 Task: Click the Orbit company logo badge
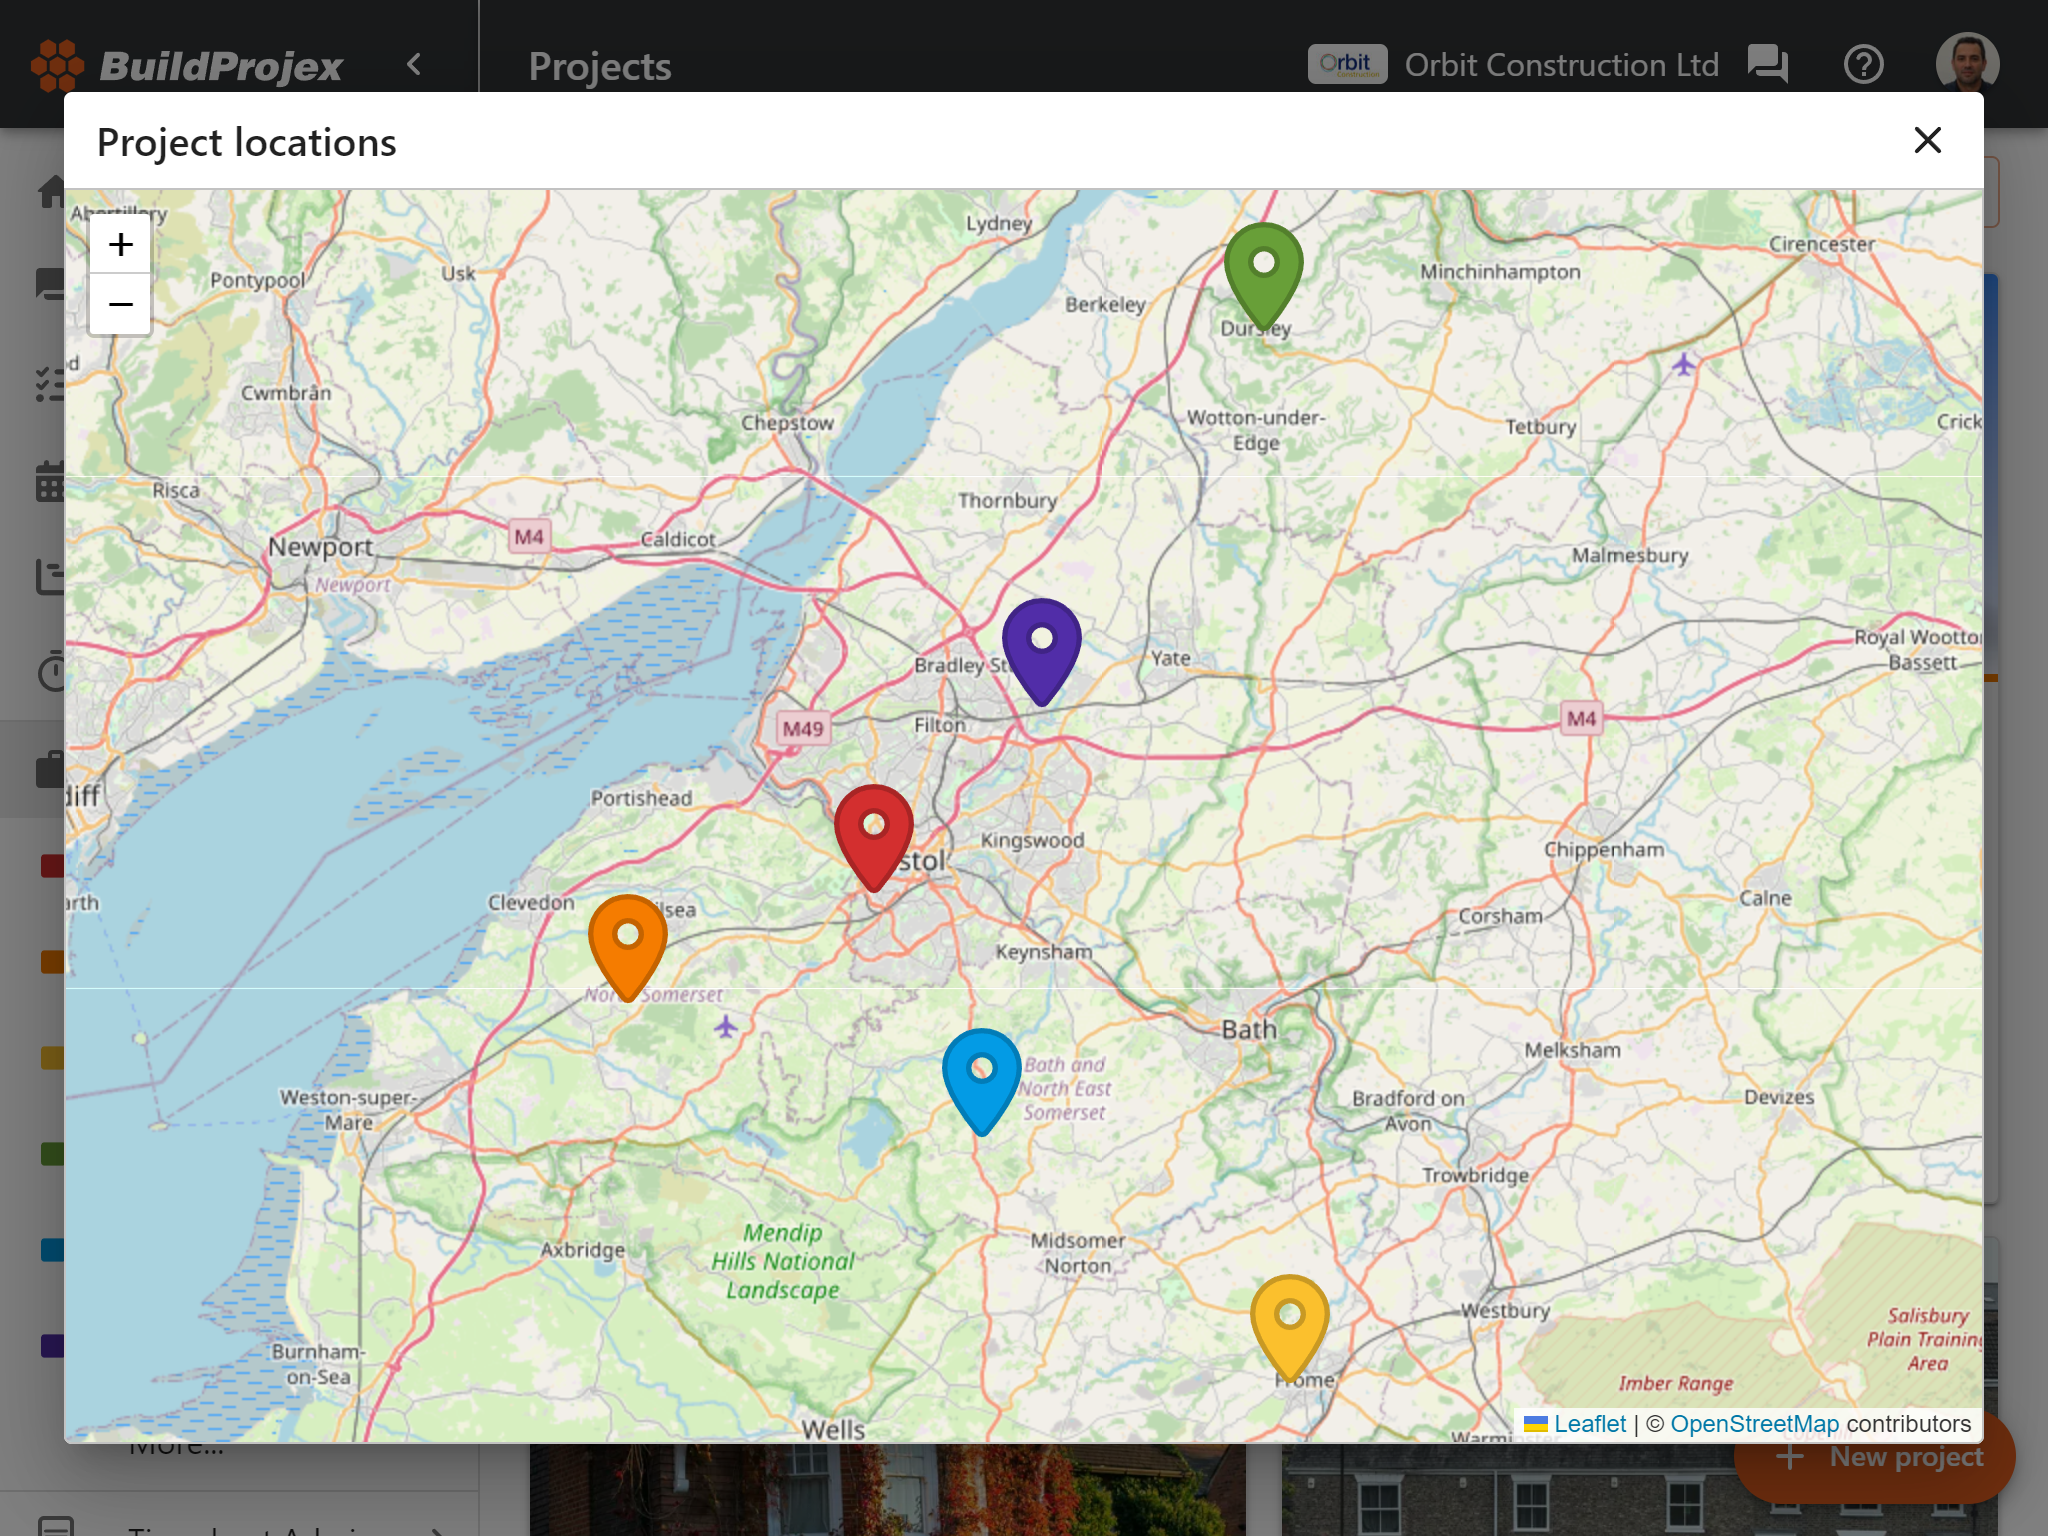pyautogui.click(x=1347, y=64)
